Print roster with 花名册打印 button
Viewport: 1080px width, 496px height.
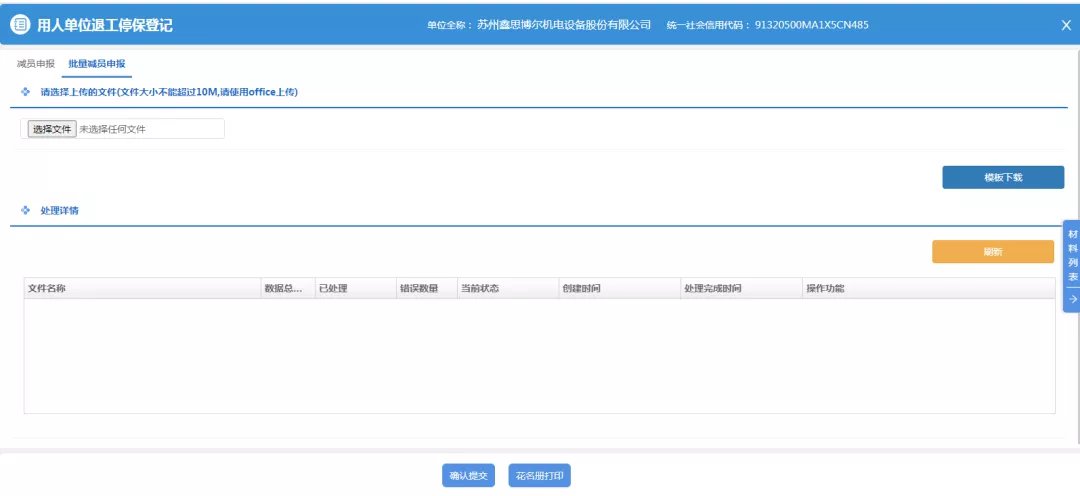539,476
